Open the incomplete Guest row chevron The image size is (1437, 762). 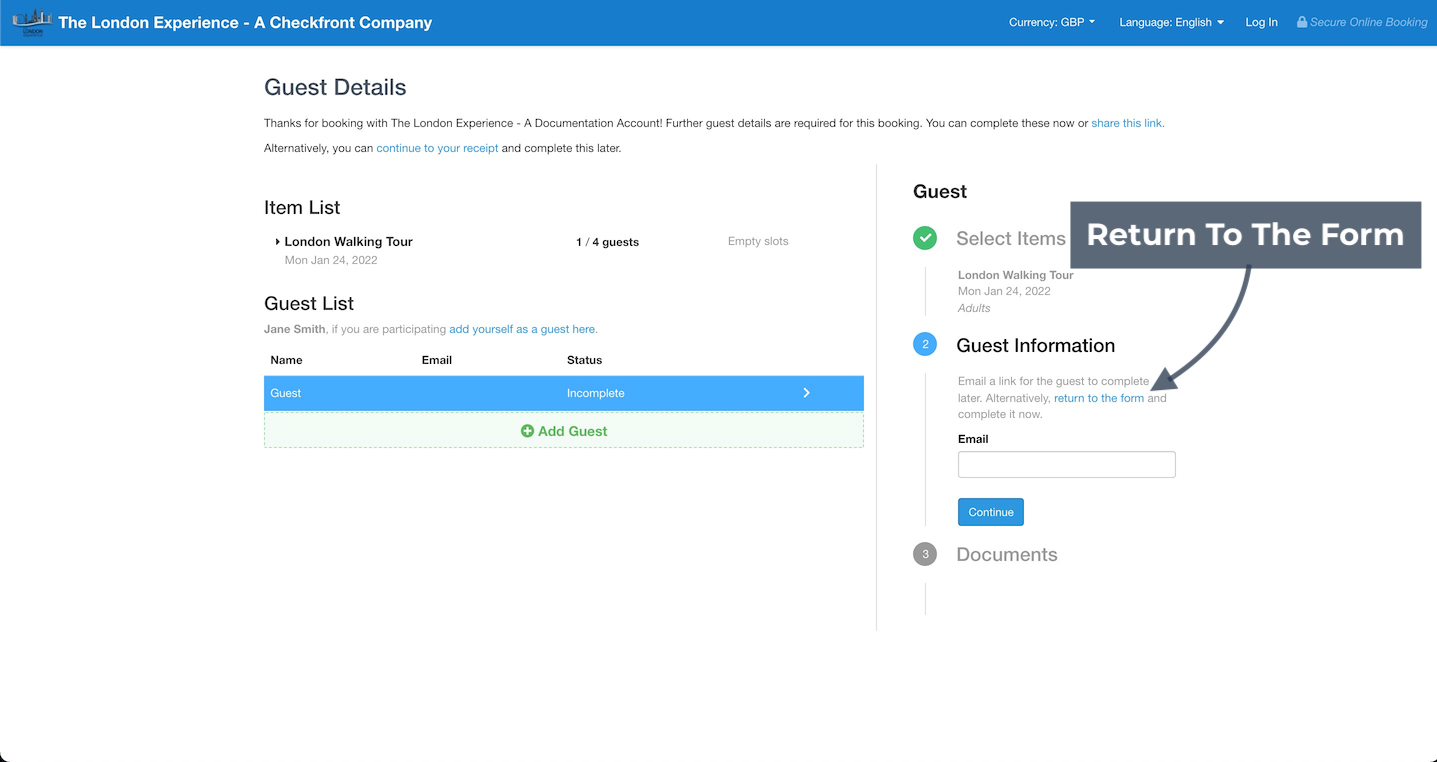coord(806,393)
